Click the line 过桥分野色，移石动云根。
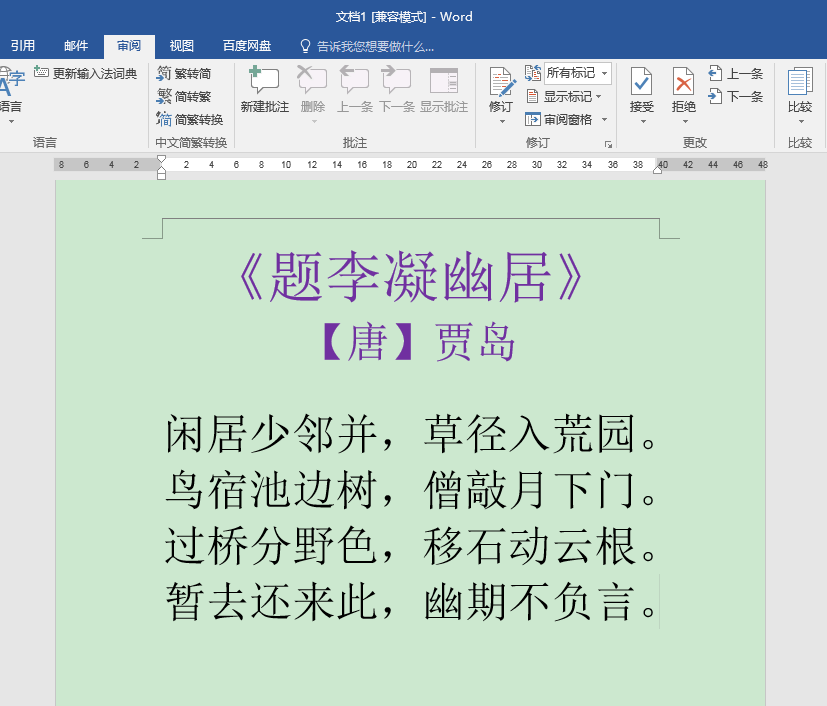 (411, 546)
